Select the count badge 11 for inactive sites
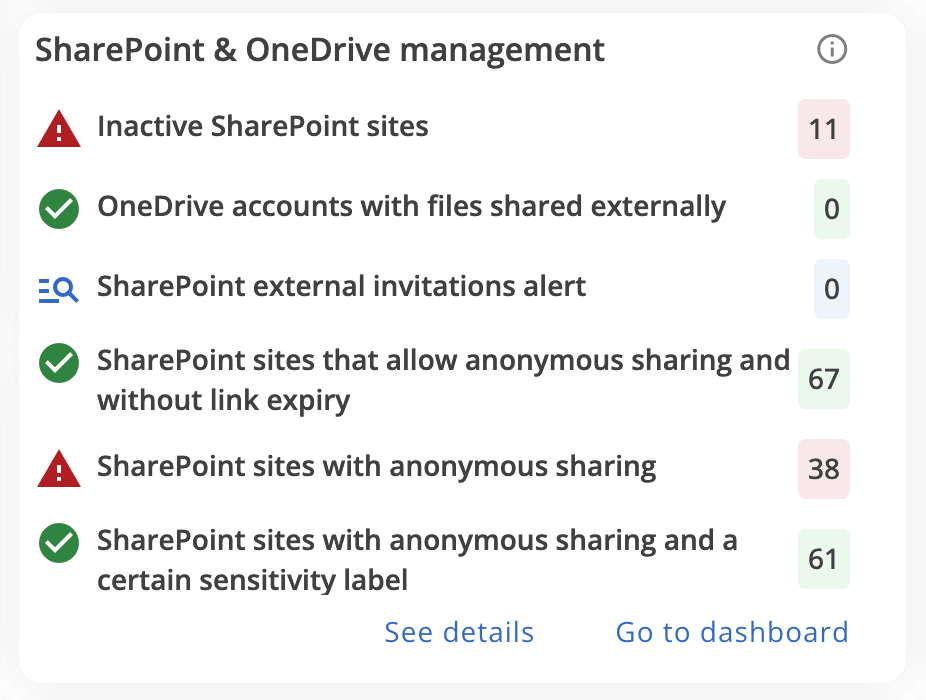 (x=824, y=129)
